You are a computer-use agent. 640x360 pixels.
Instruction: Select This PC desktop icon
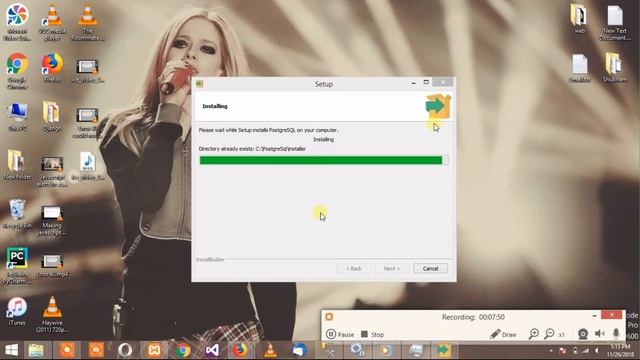[17, 117]
